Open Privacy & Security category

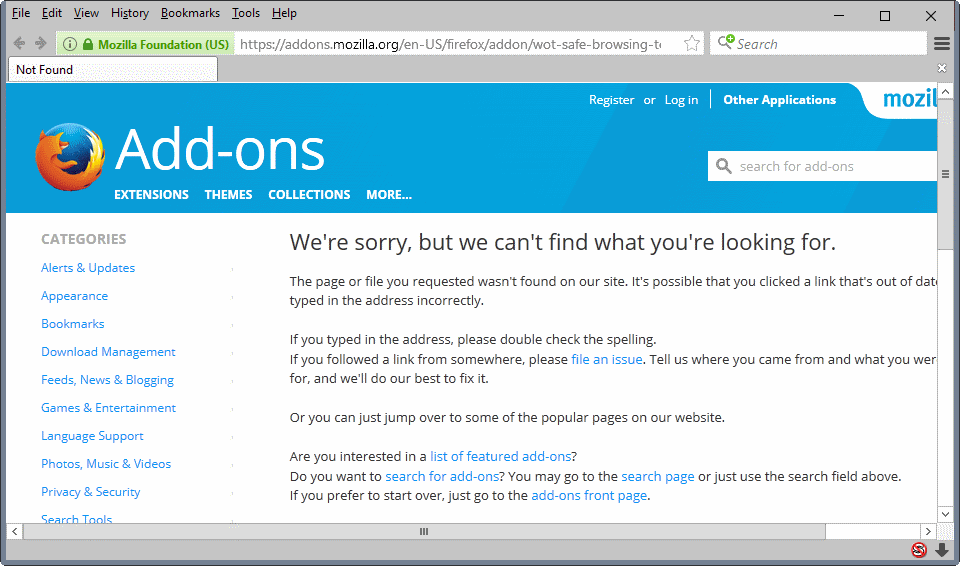point(91,492)
